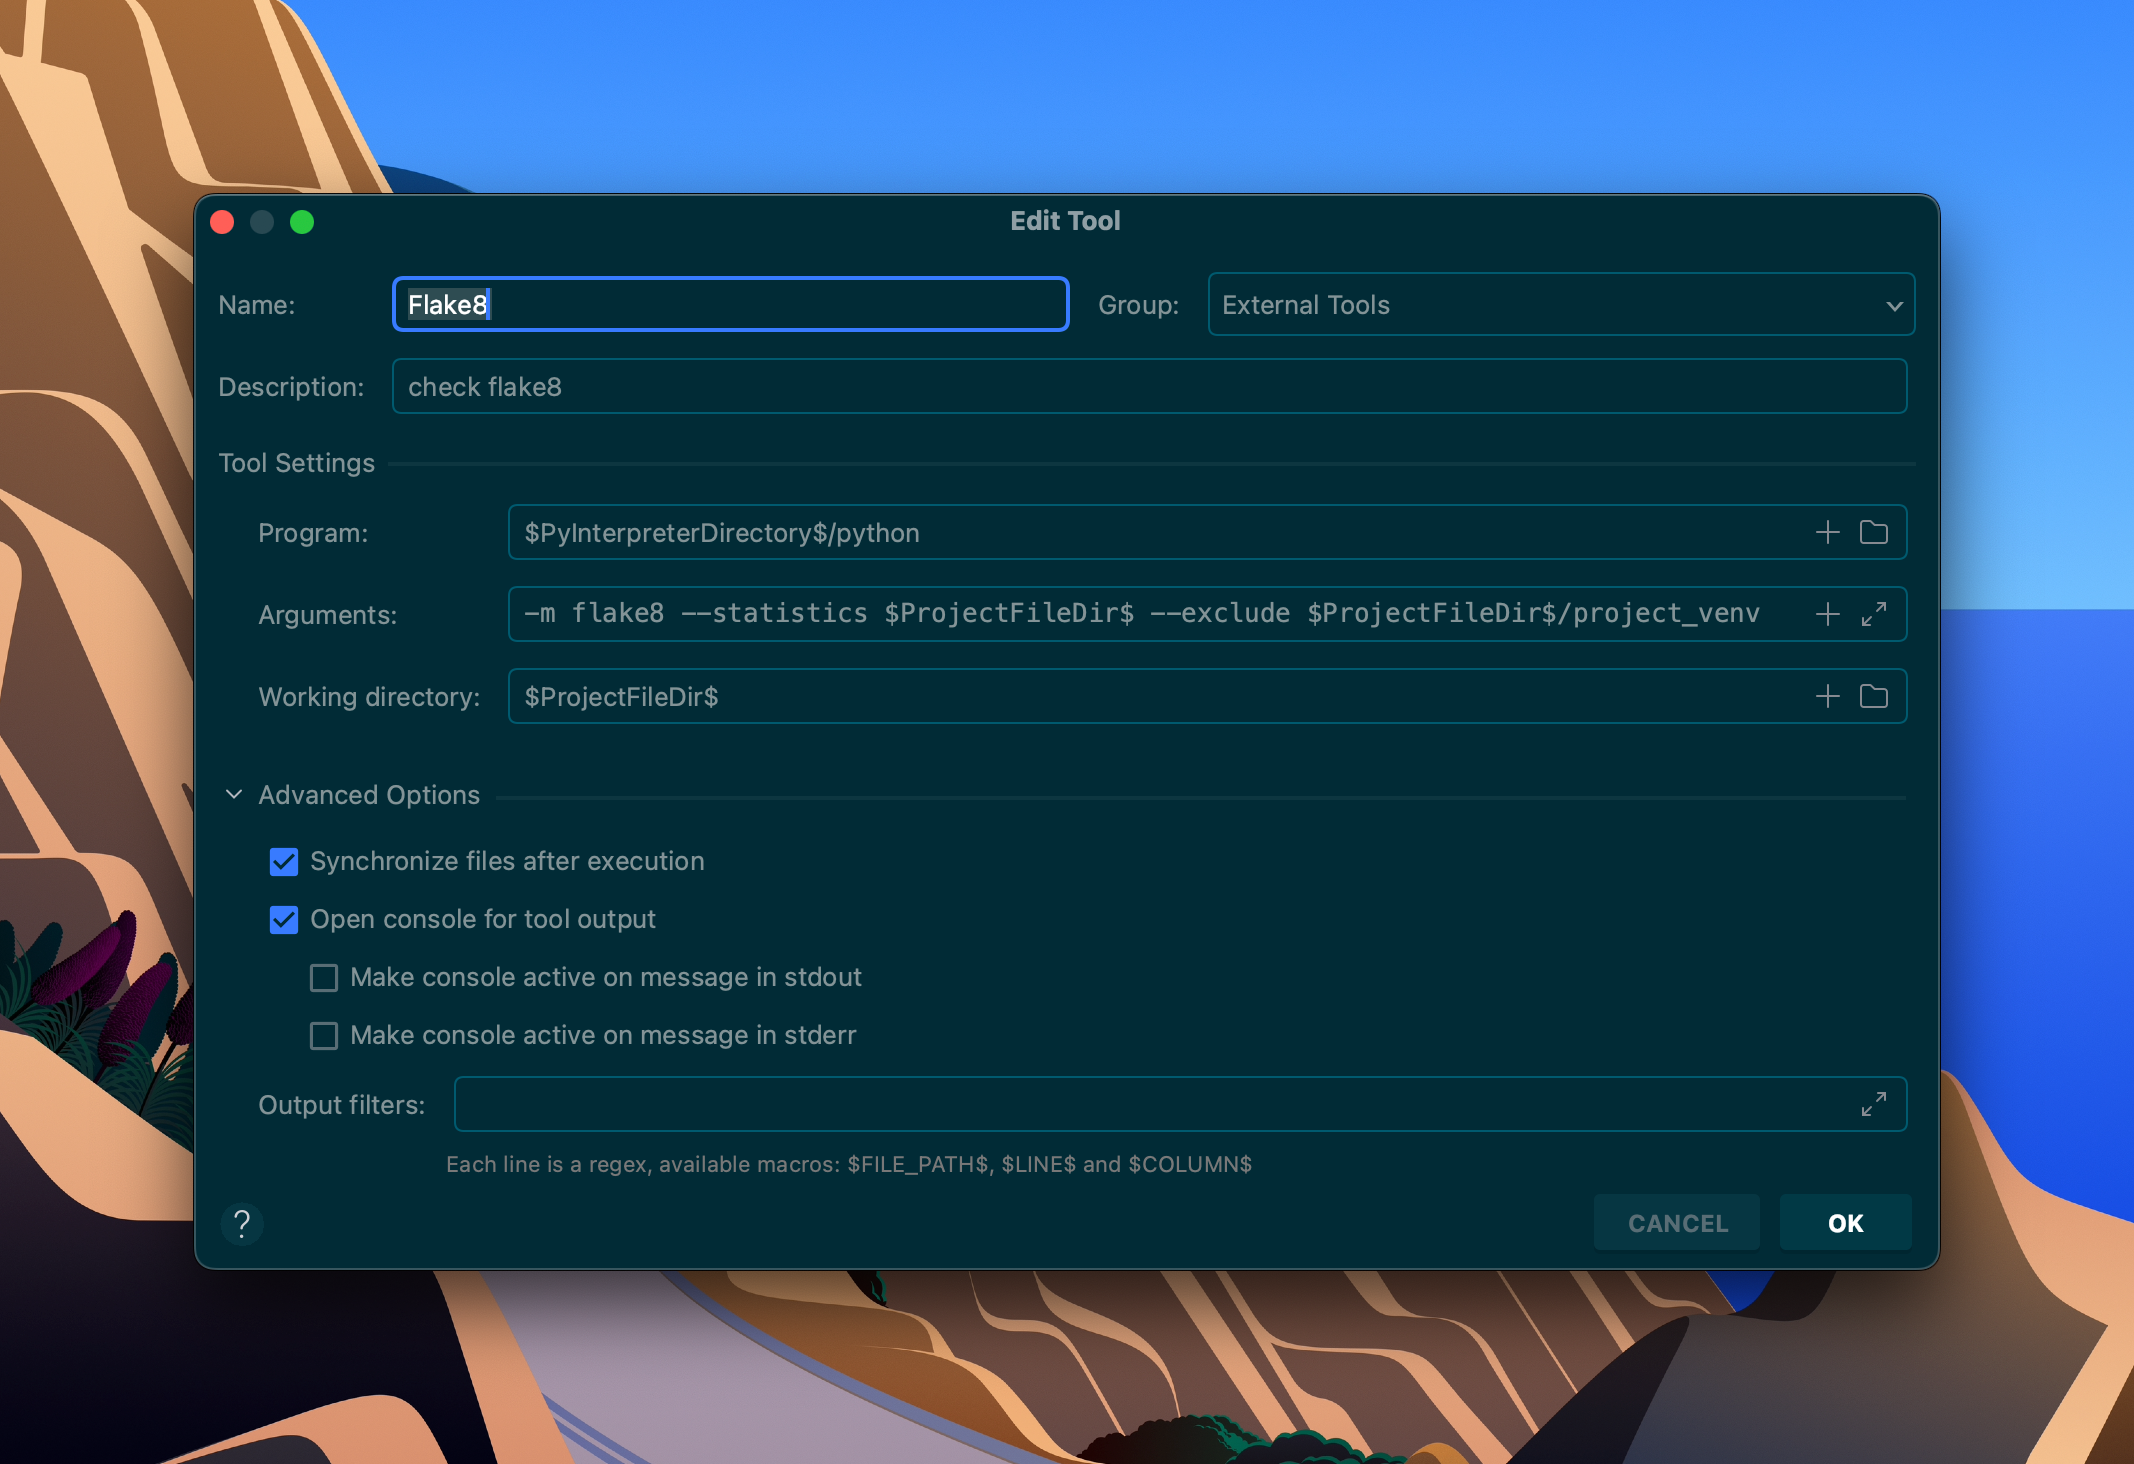Screen dimensions: 2134x1464
Task: Expand the Output filters editor
Action: click(1873, 1104)
